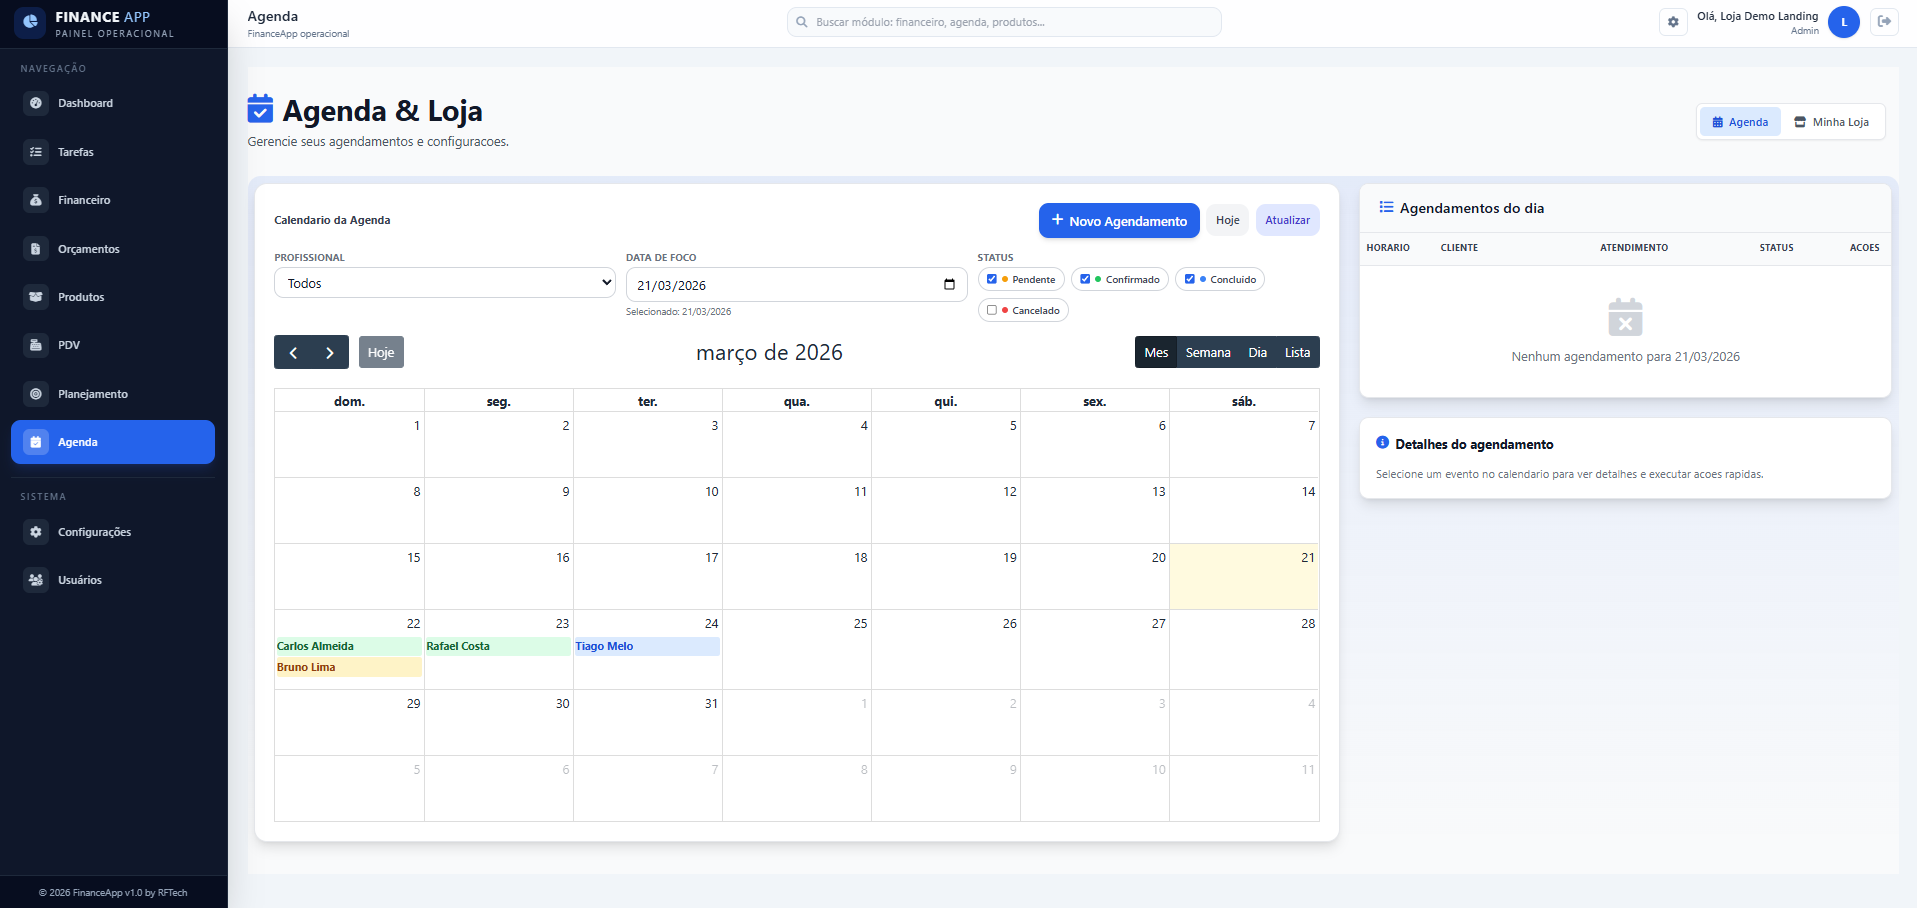
Task: Open Financeiro money bag icon
Action: [x=36, y=200]
